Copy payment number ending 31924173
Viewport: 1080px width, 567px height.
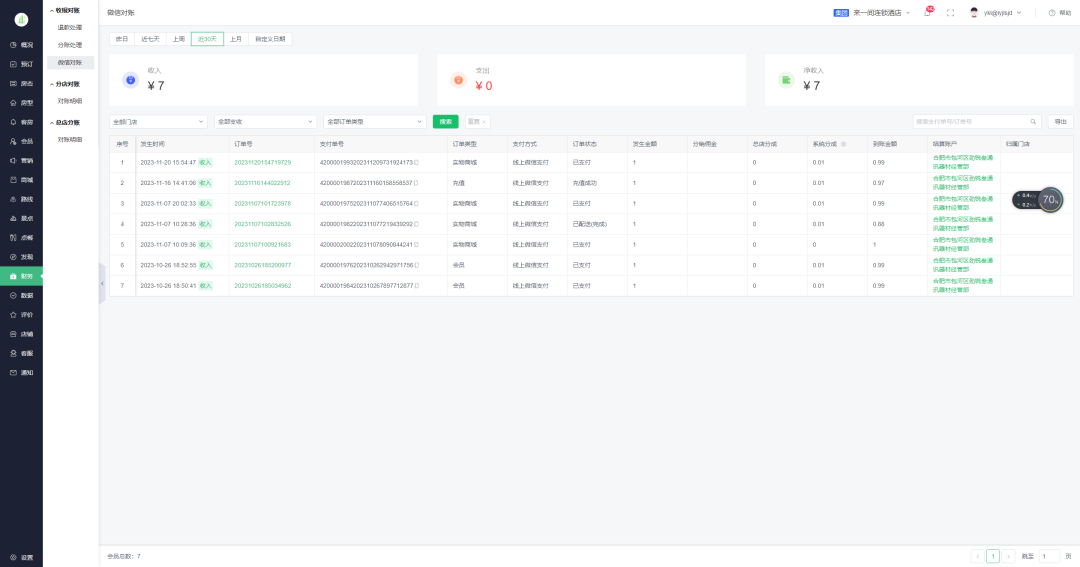(417, 163)
